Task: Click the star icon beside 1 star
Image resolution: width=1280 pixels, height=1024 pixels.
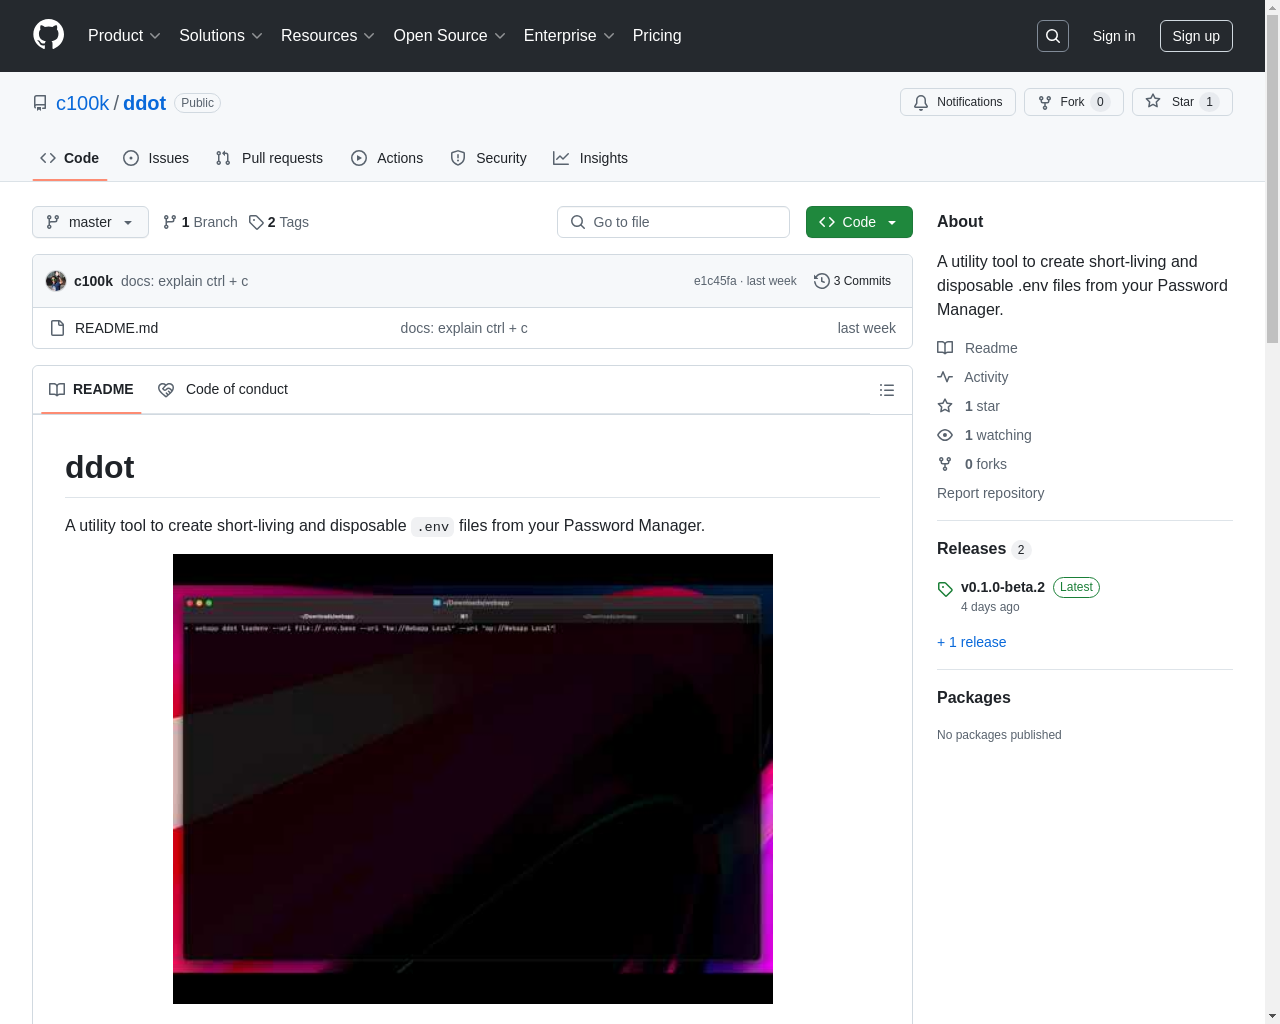Action: pyautogui.click(x=945, y=406)
